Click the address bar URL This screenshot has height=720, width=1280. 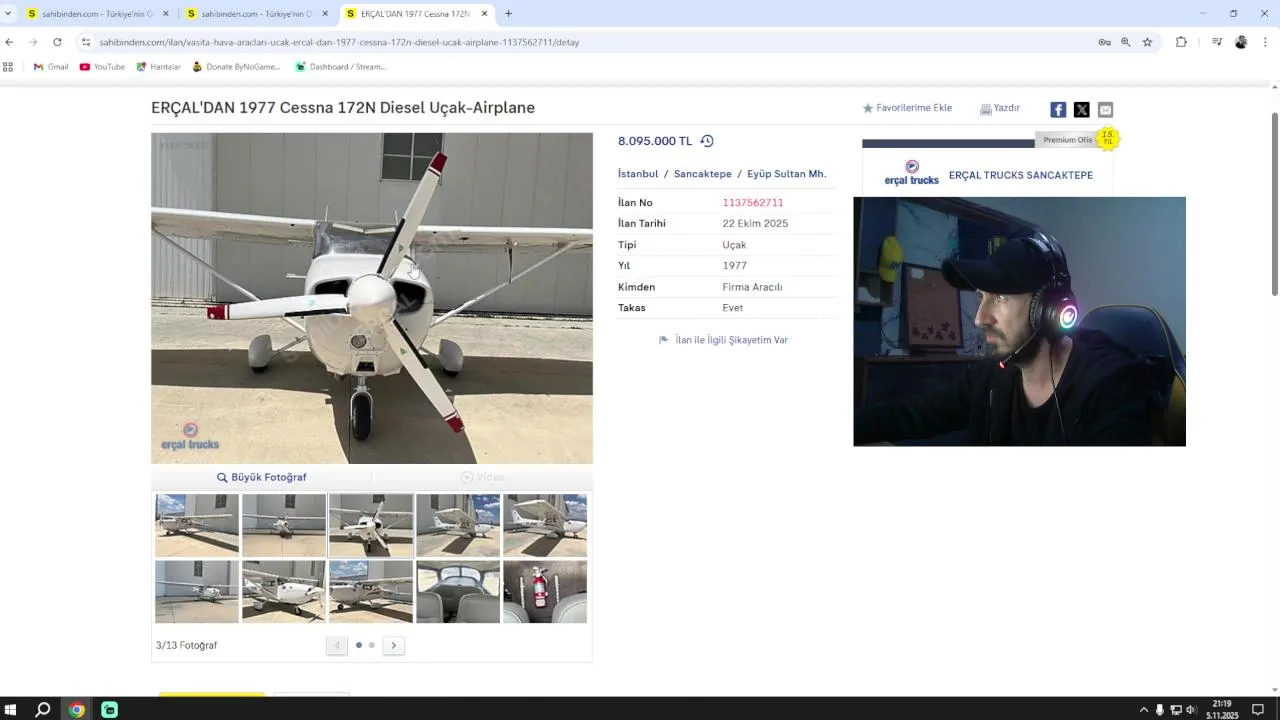pos(339,42)
